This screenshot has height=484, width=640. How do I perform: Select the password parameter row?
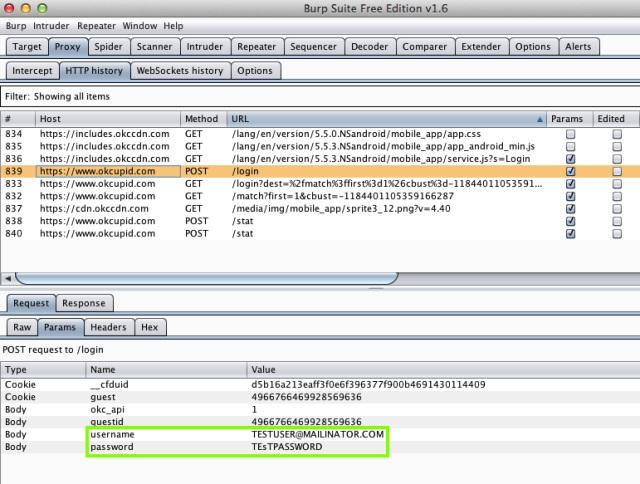click(320, 447)
